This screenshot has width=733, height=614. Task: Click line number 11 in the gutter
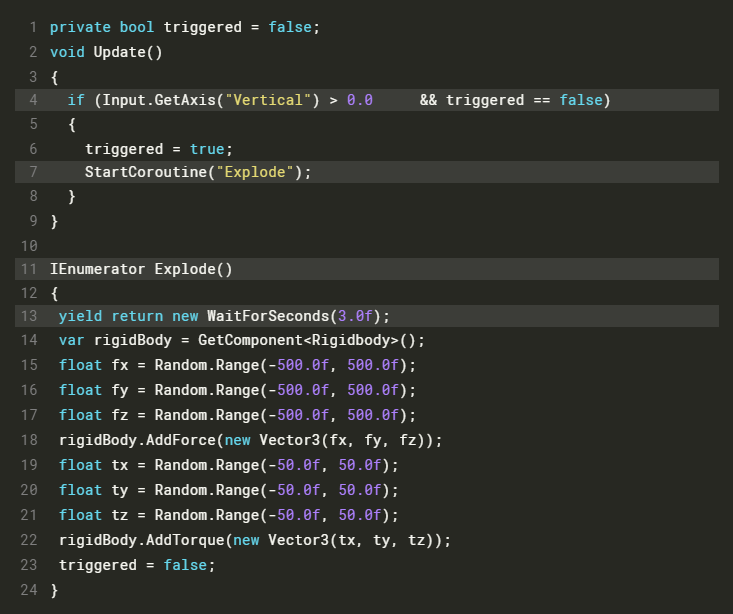28,268
